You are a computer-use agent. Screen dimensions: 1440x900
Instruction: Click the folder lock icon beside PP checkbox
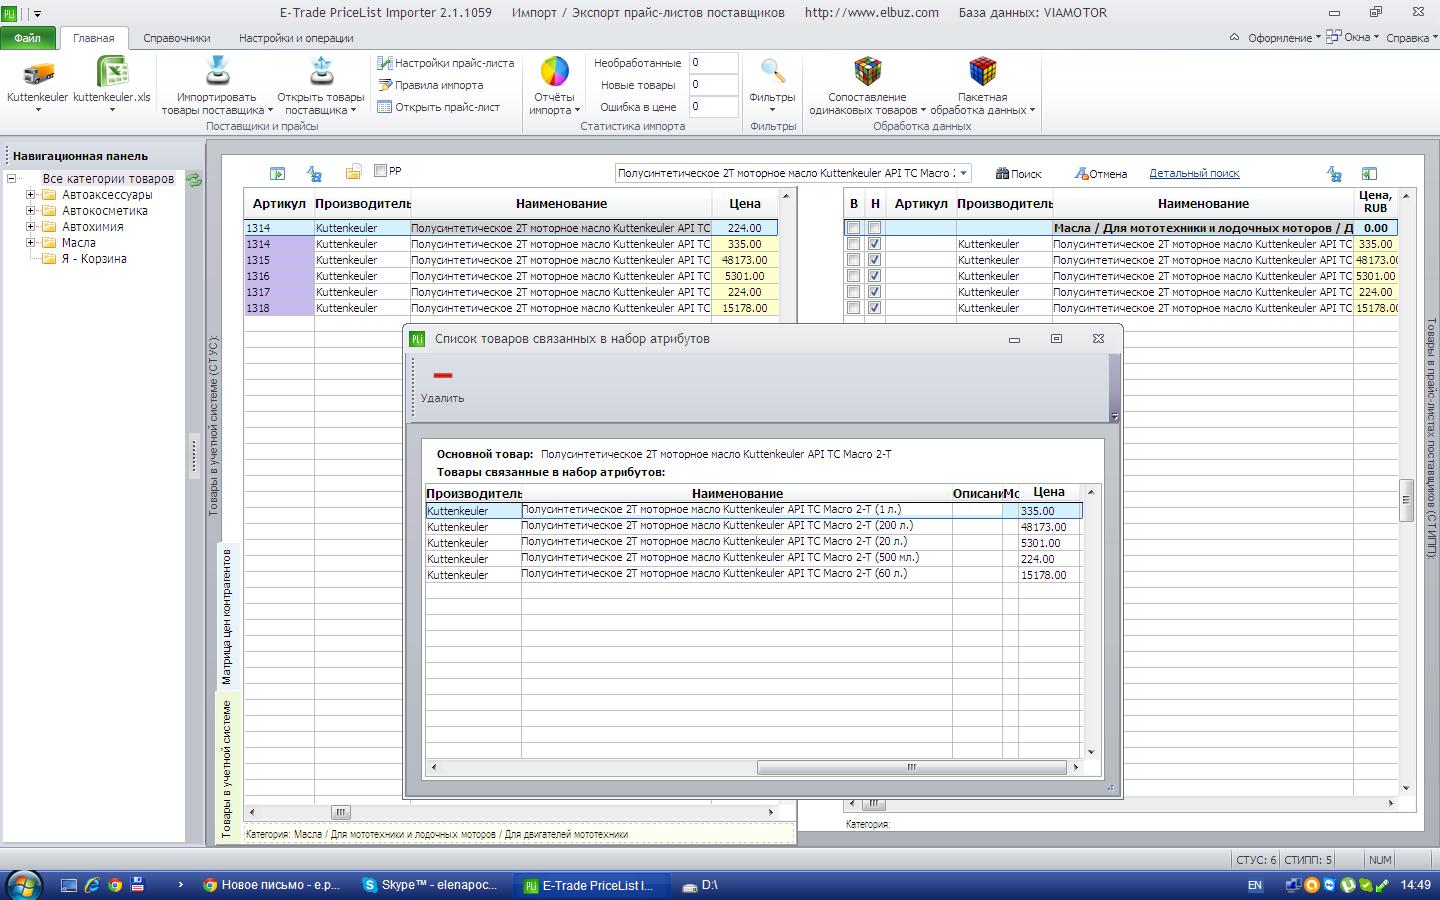(x=353, y=172)
